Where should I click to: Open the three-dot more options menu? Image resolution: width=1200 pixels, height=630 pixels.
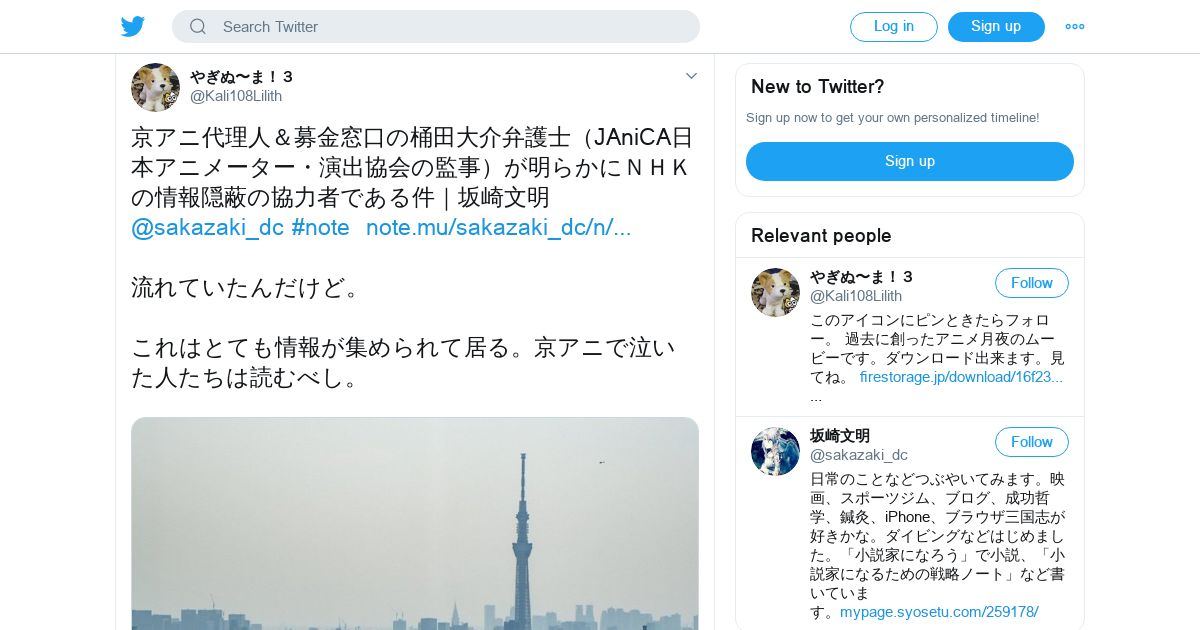pos(1075,27)
